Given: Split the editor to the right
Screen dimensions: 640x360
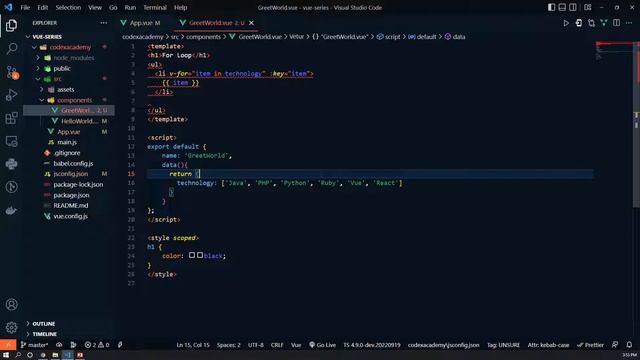Looking at the screenshot, I should [616, 23].
